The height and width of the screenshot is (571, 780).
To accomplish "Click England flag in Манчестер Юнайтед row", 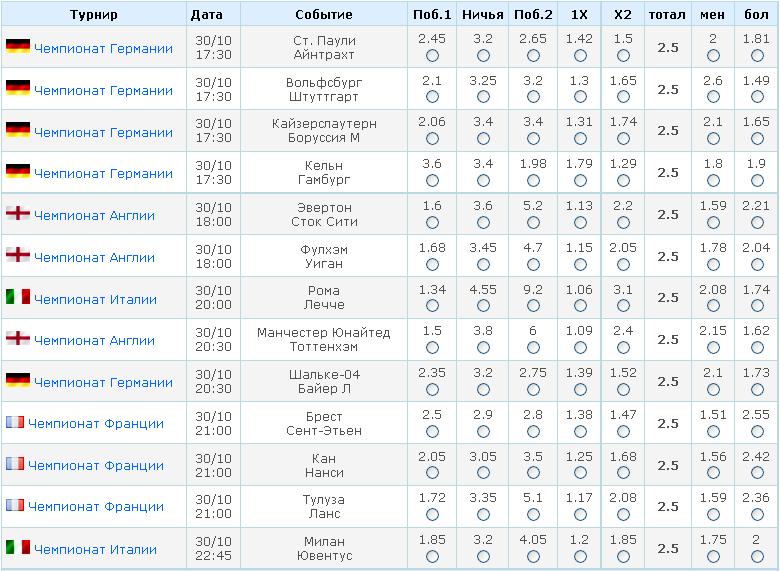I will click(18, 338).
